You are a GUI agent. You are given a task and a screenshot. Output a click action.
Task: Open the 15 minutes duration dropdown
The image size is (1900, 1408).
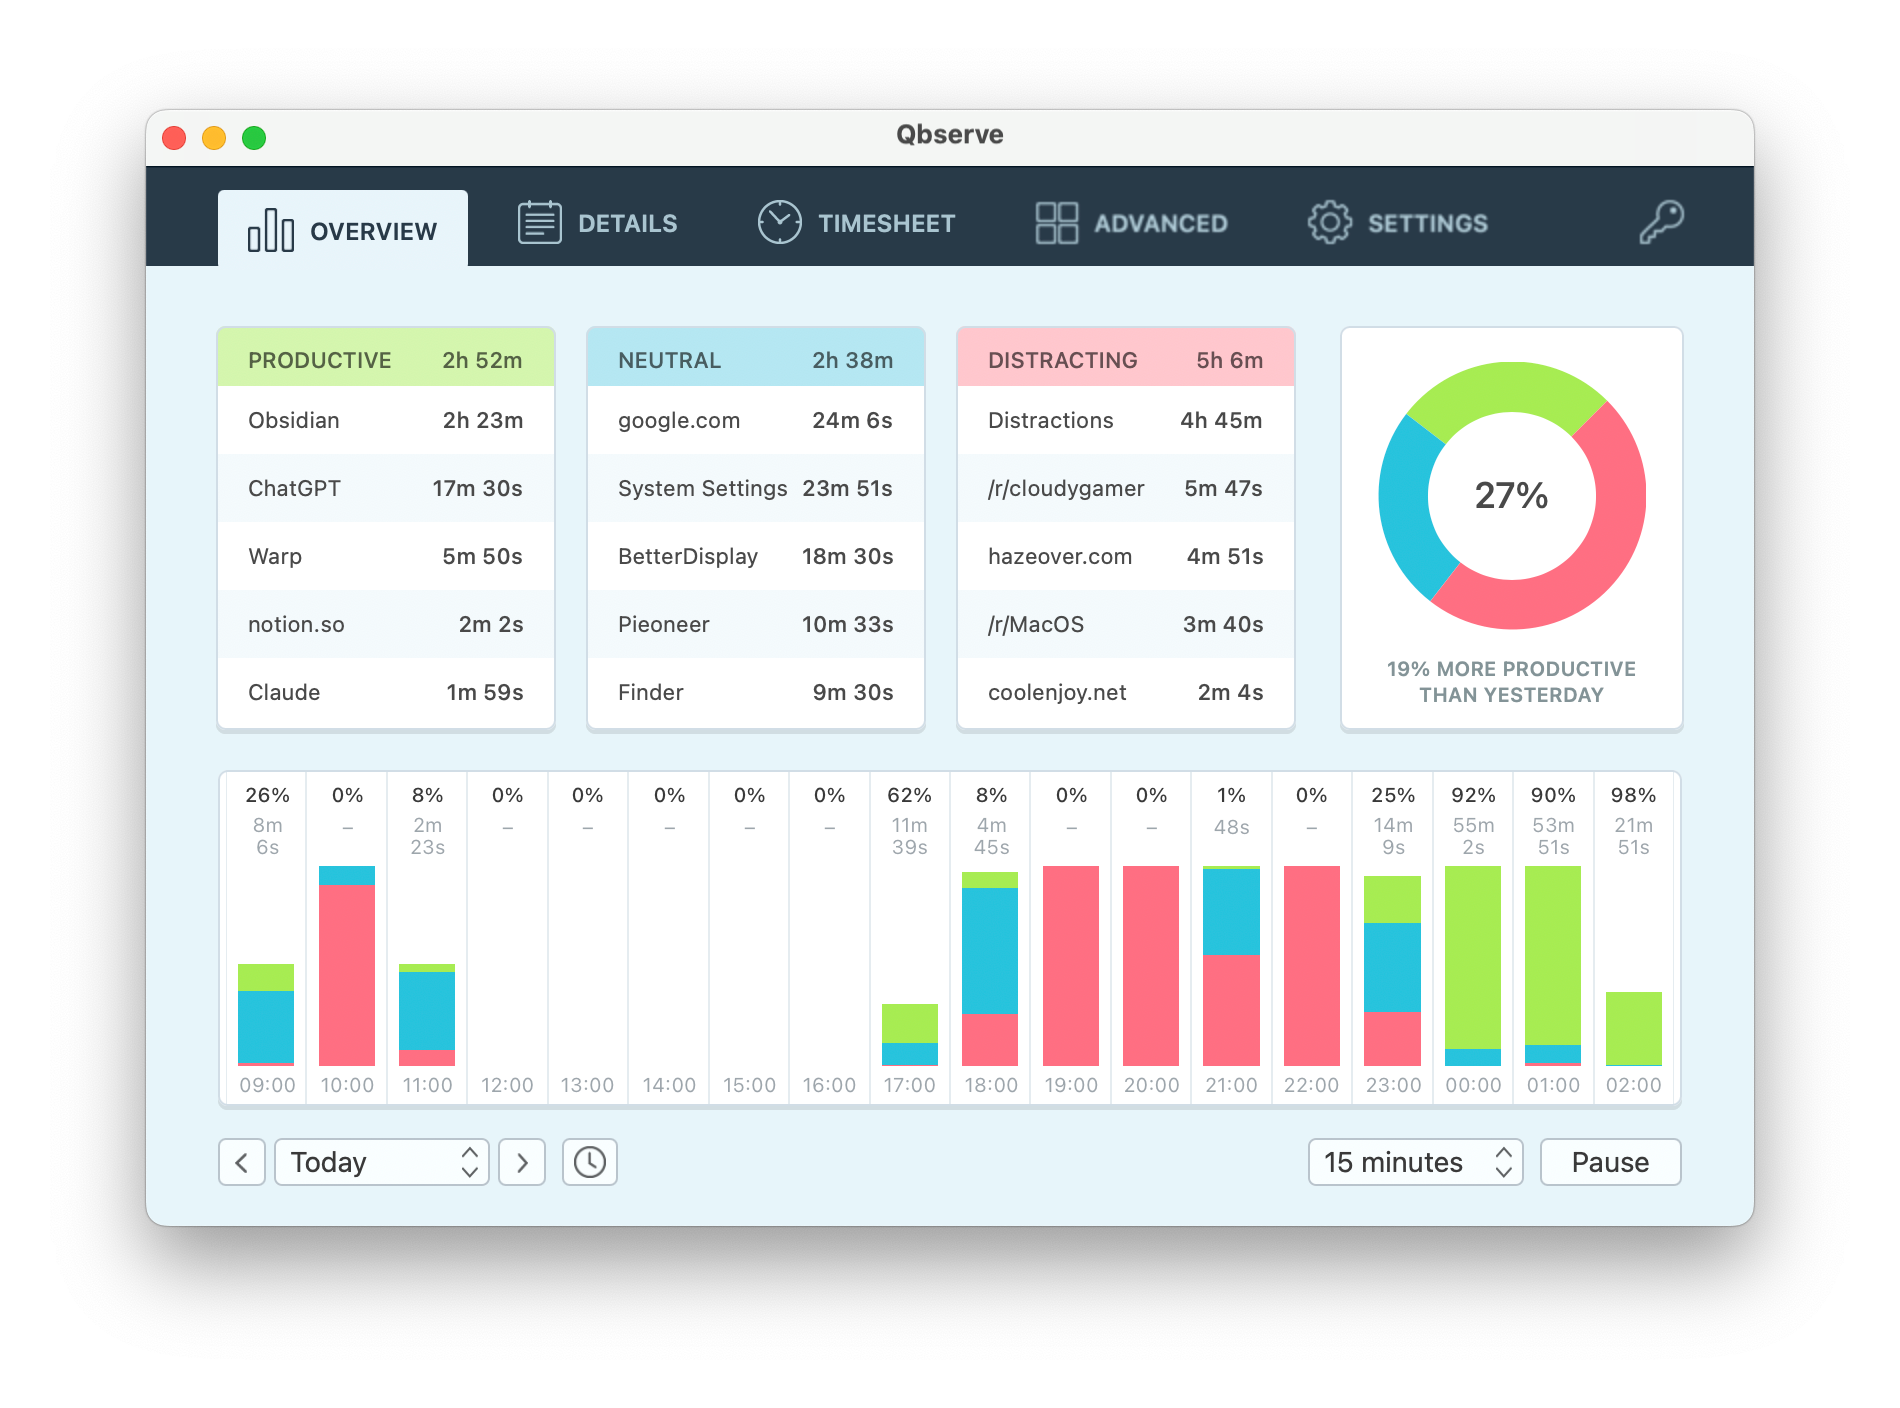[1415, 1162]
